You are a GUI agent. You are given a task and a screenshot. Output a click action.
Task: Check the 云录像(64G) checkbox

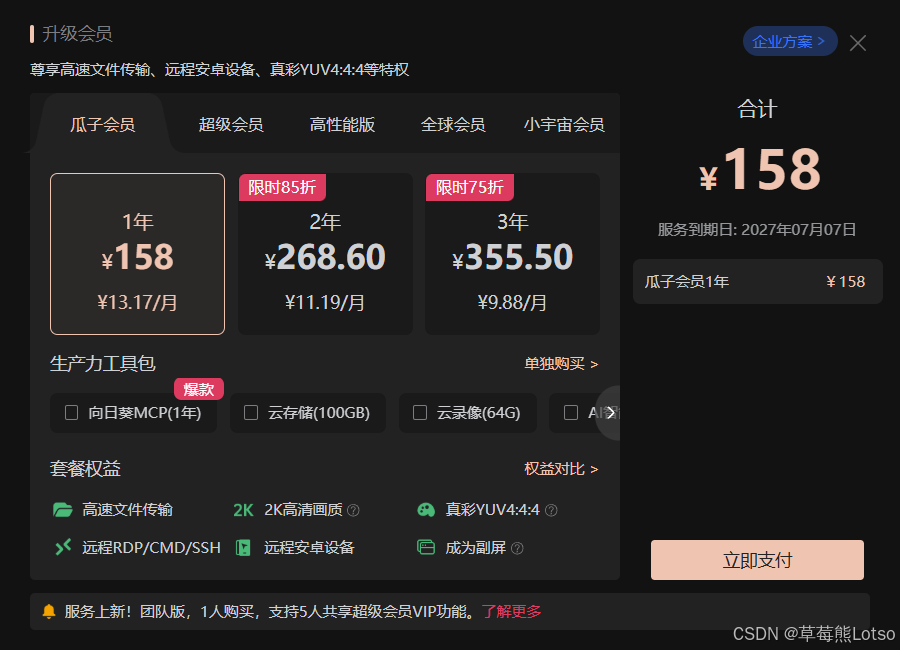point(420,412)
